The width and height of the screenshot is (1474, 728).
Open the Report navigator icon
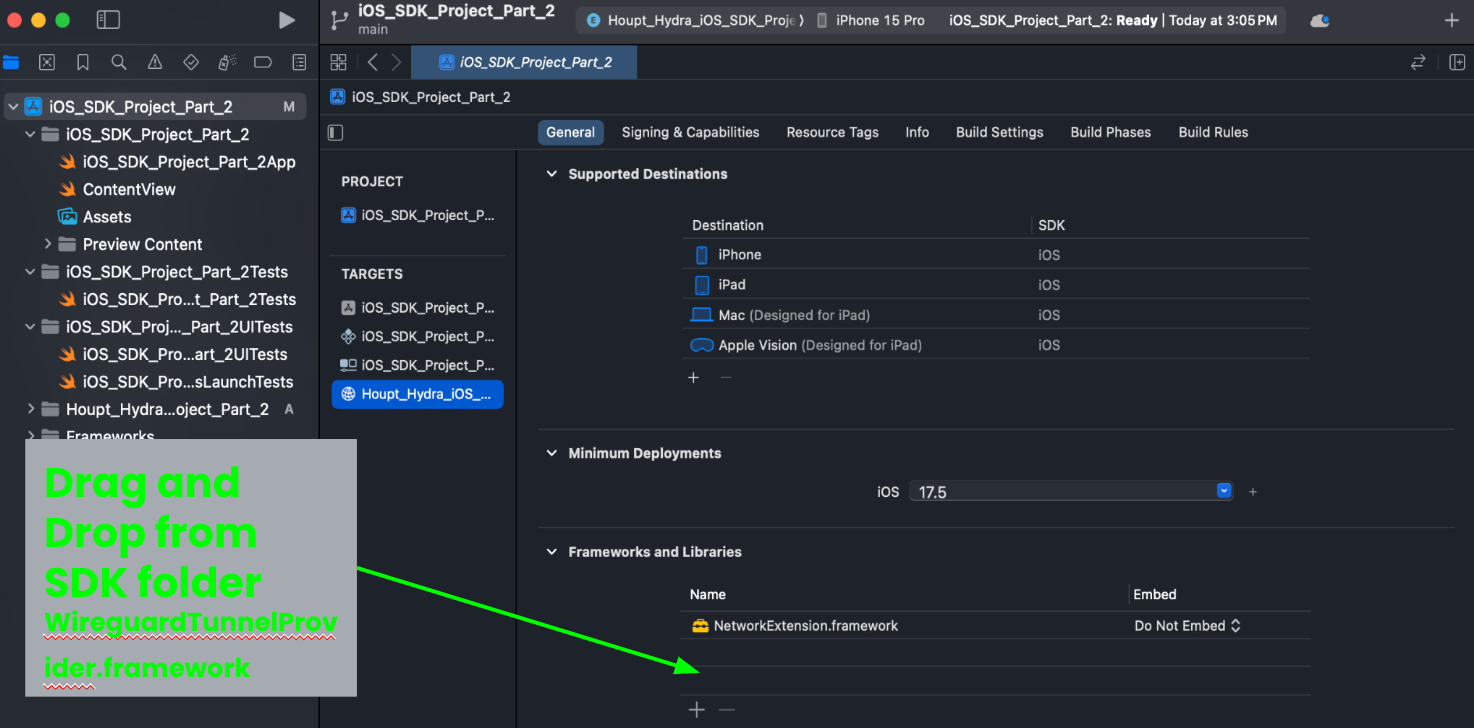point(299,62)
